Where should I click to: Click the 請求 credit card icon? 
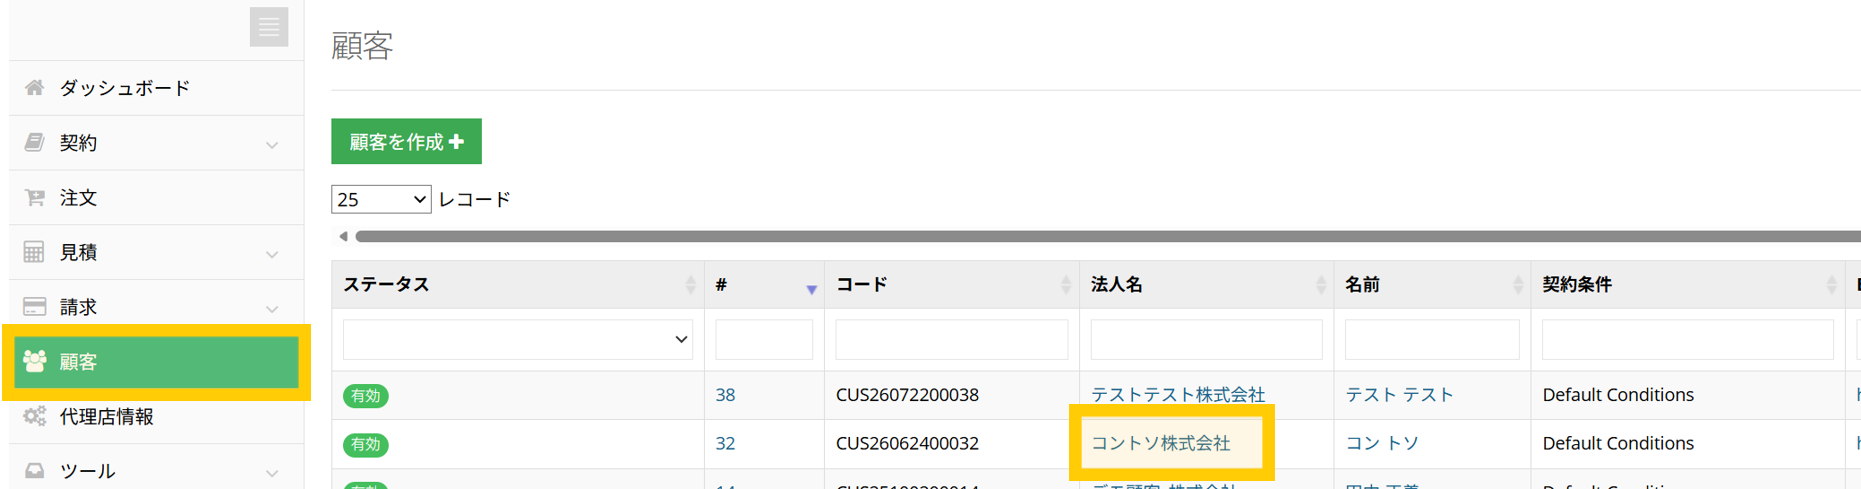tap(35, 306)
